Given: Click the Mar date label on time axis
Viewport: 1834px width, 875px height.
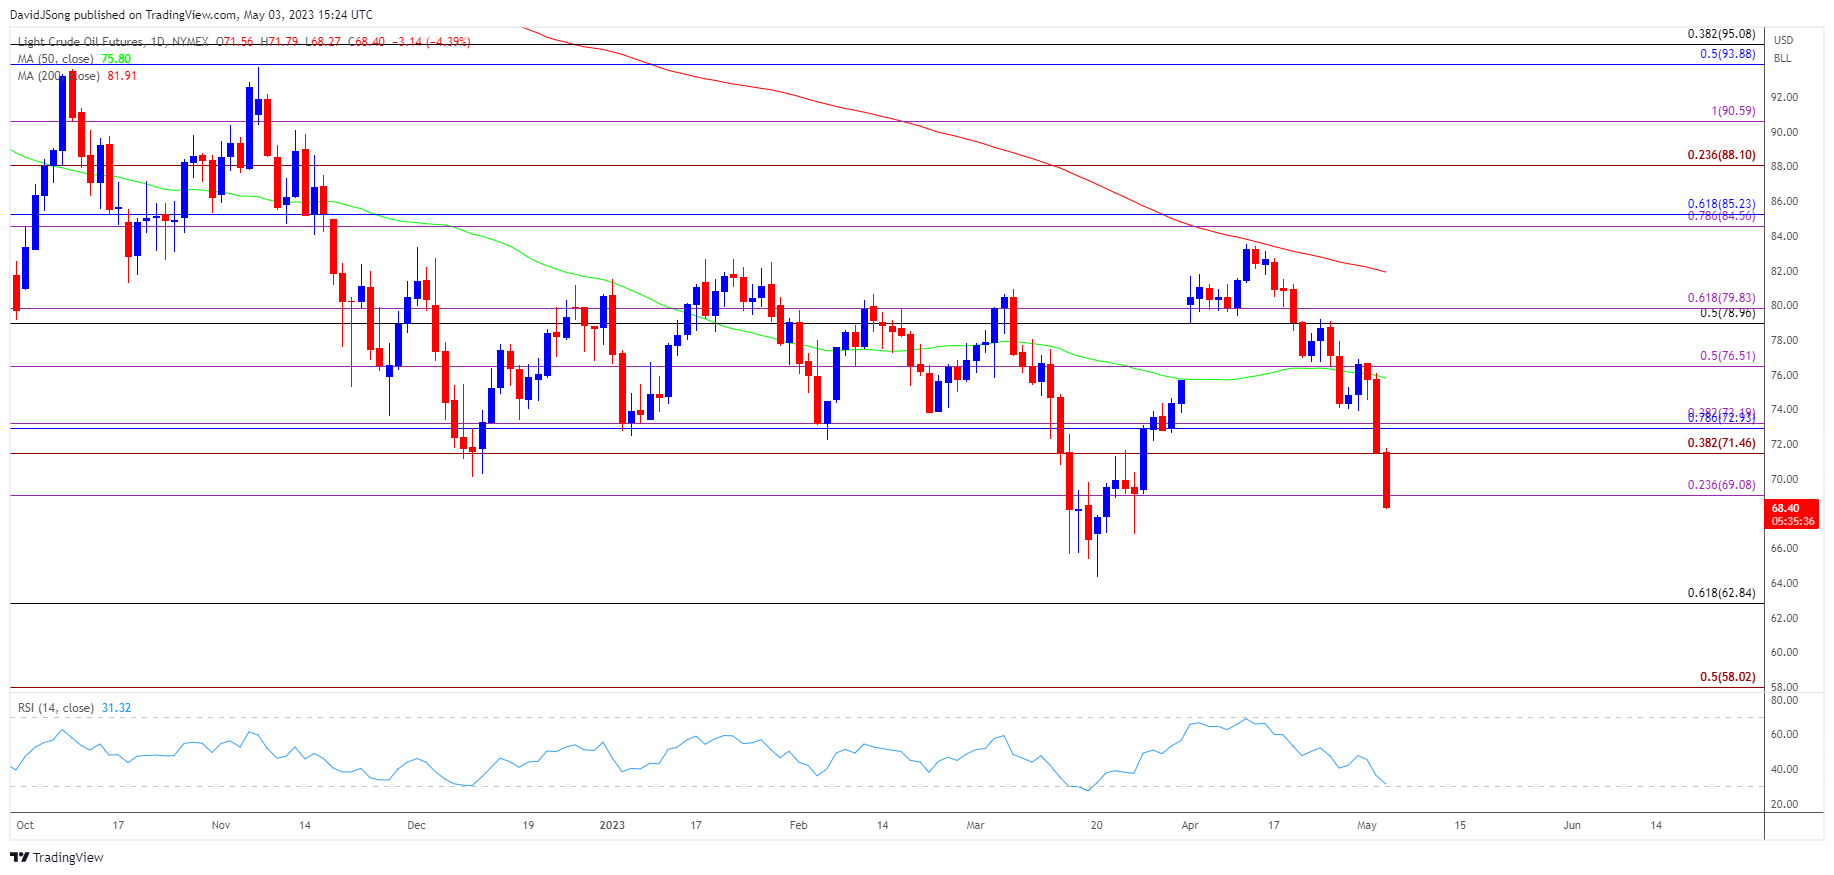Looking at the screenshot, I should click(x=975, y=825).
